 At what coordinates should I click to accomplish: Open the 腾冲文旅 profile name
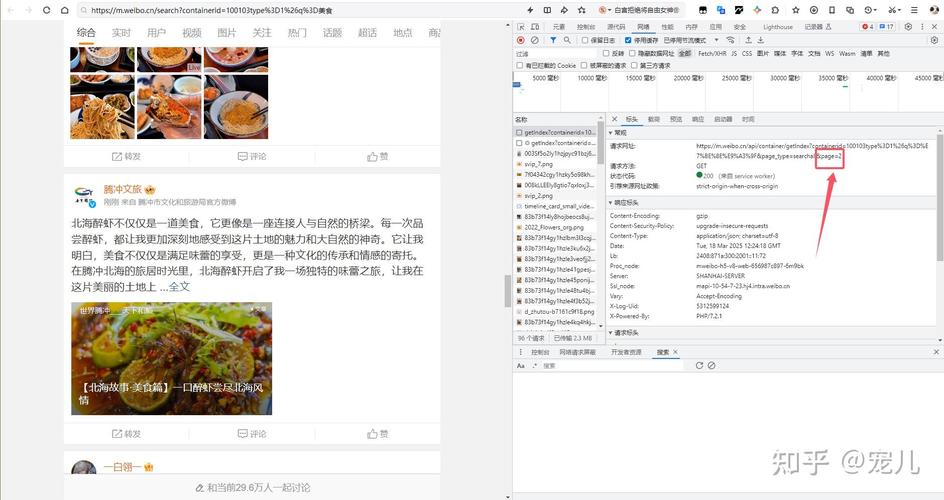point(123,190)
